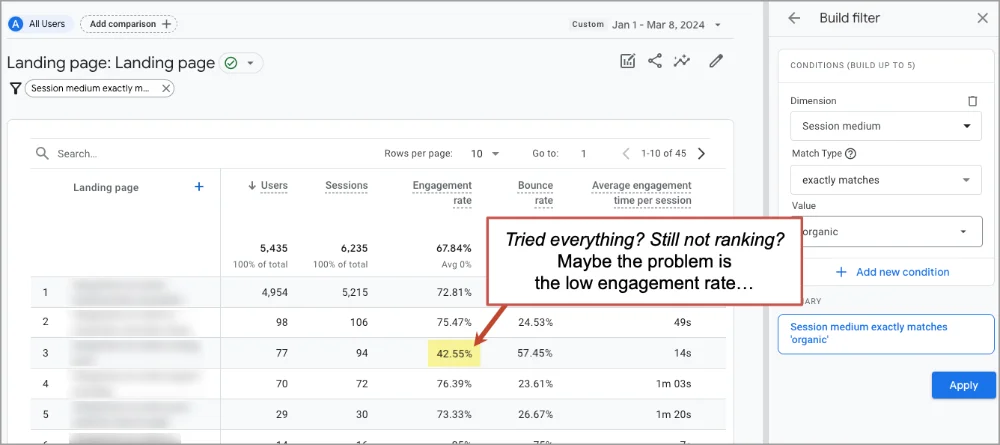Open the Insights sparkline icon

682,61
